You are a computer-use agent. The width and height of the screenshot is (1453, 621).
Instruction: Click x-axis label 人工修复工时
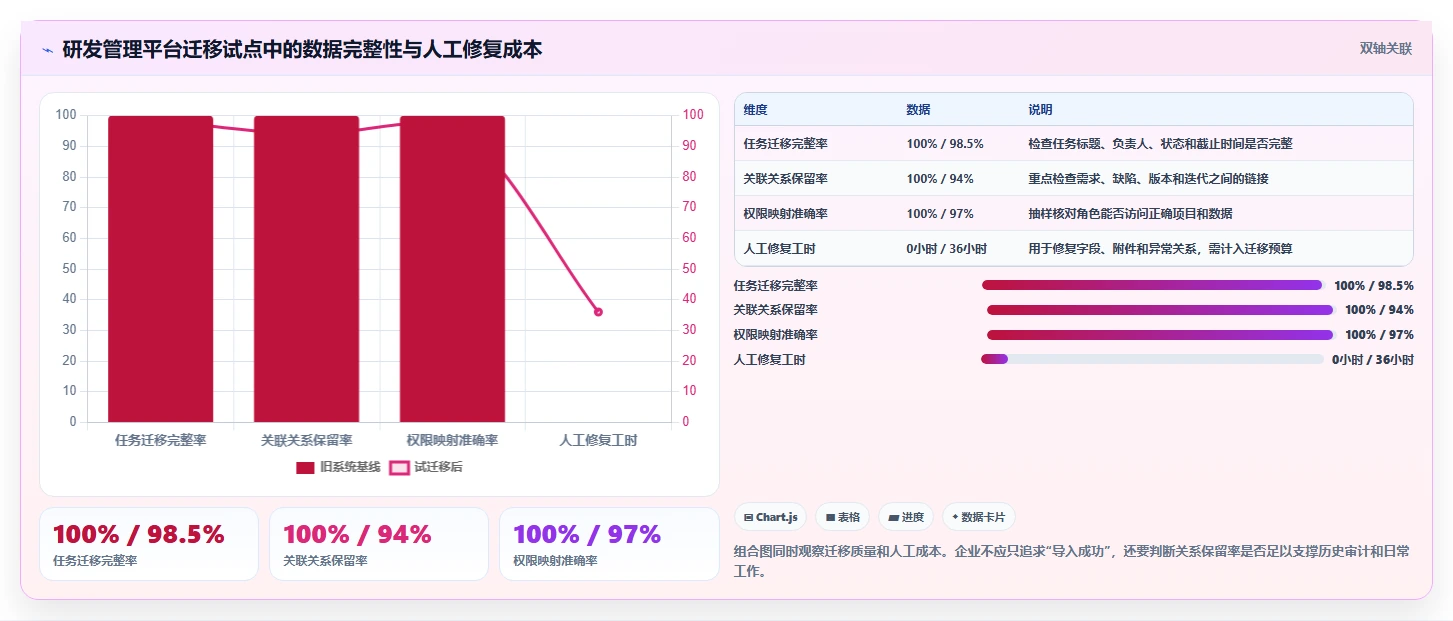598,440
